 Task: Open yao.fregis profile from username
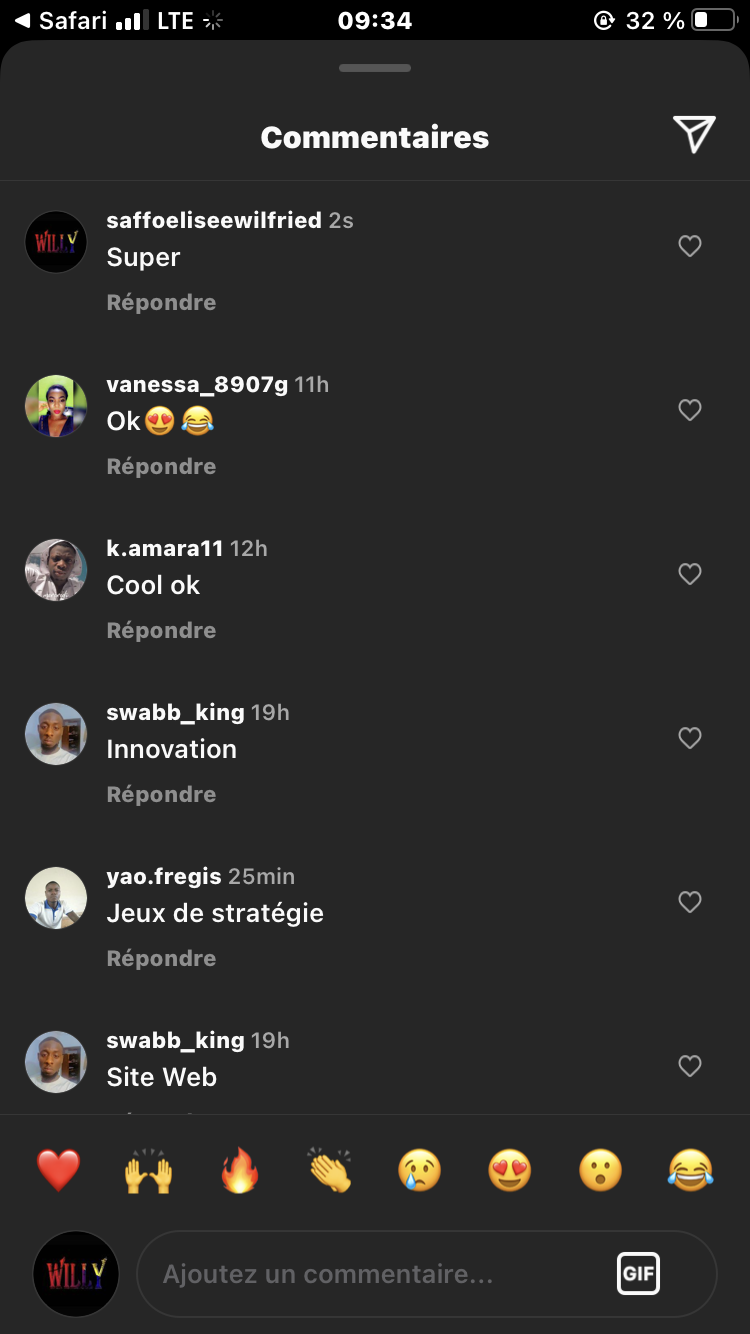pyautogui.click(x=164, y=876)
